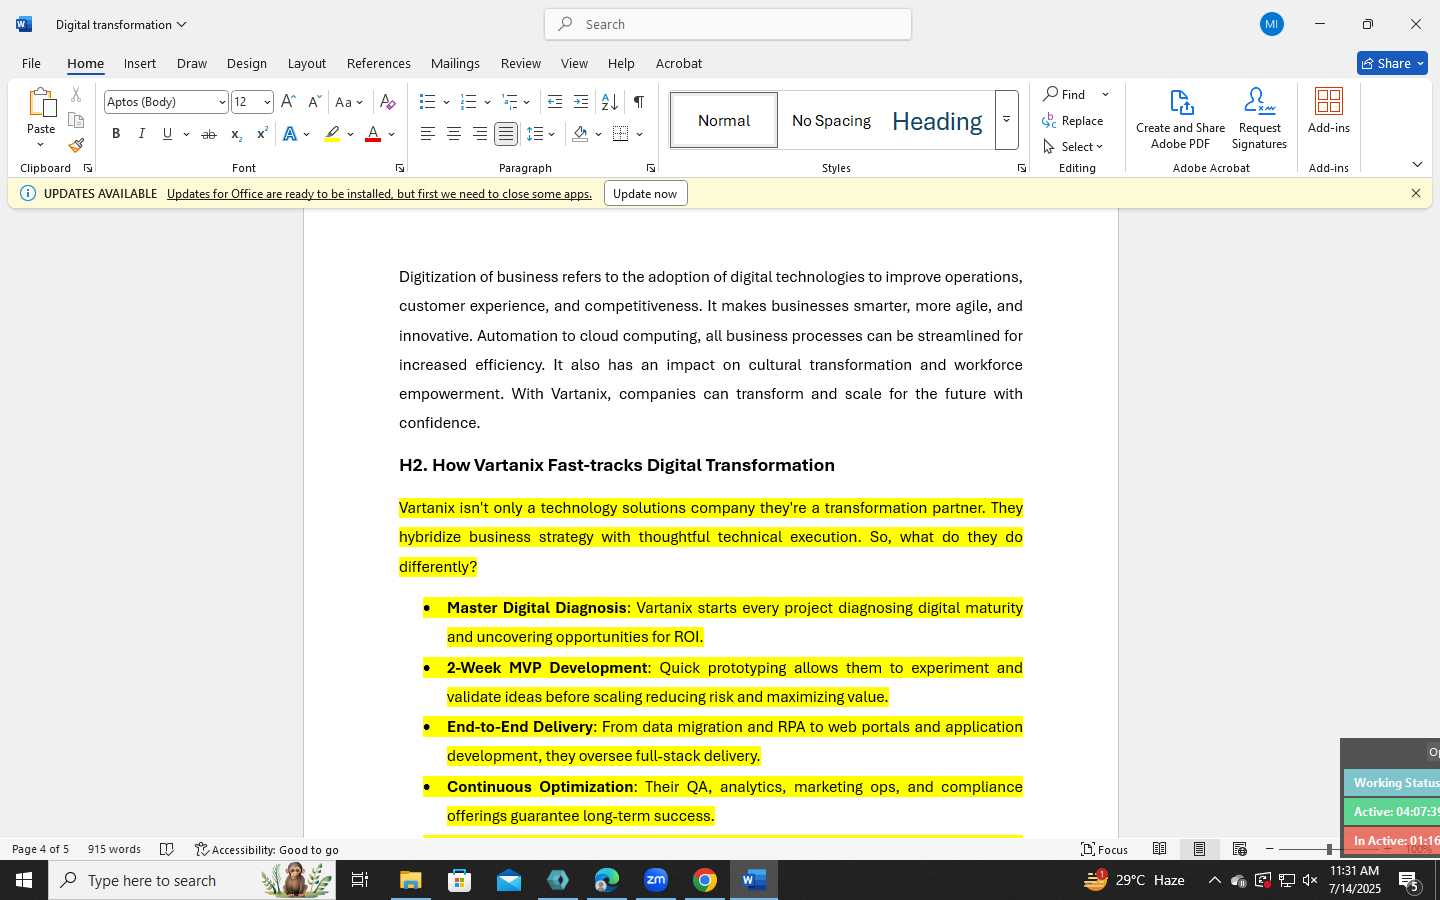The height and width of the screenshot is (900, 1440).
Task: Show or hide paragraph marks
Action: (x=639, y=102)
